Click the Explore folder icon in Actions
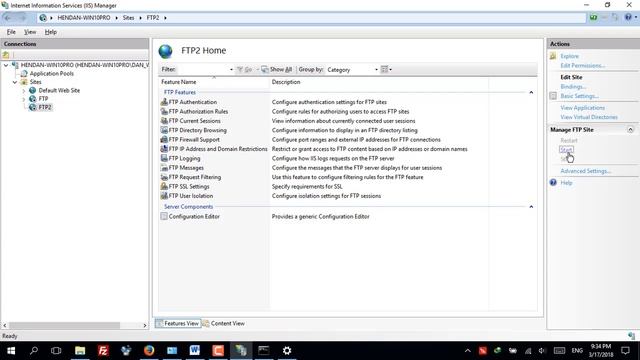The width and height of the screenshot is (640, 360). pyautogui.click(x=553, y=56)
